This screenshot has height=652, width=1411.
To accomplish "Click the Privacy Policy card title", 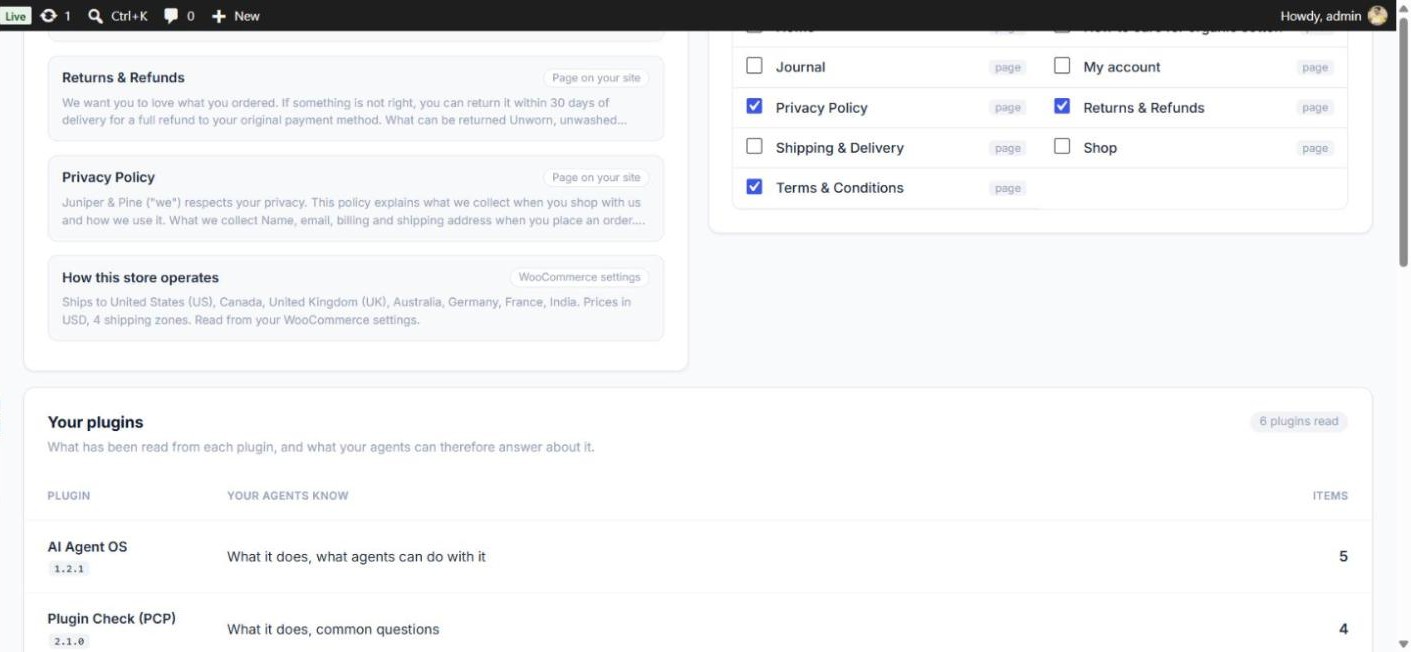I will click(x=108, y=177).
